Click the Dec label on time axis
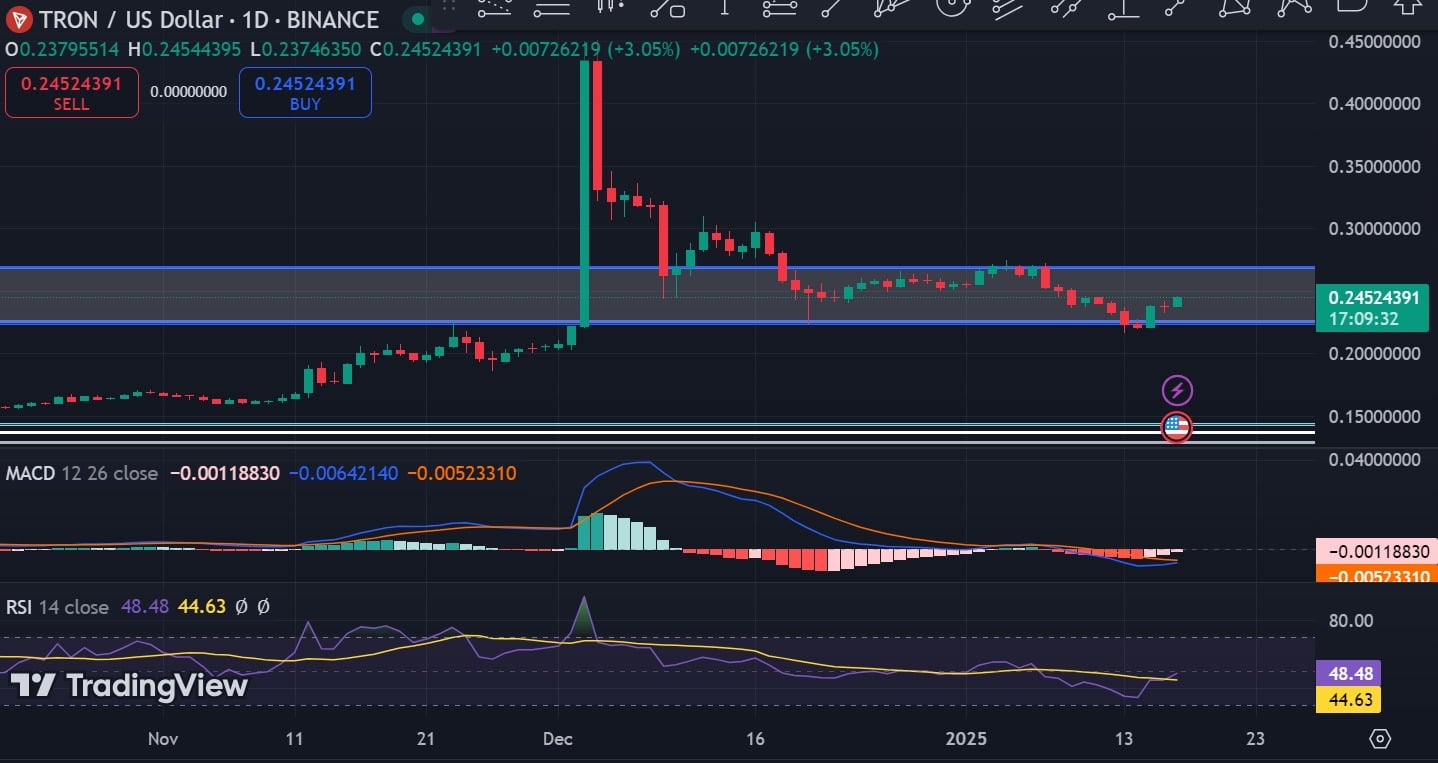Image resolution: width=1438 pixels, height=763 pixels. tap(557, 739)
